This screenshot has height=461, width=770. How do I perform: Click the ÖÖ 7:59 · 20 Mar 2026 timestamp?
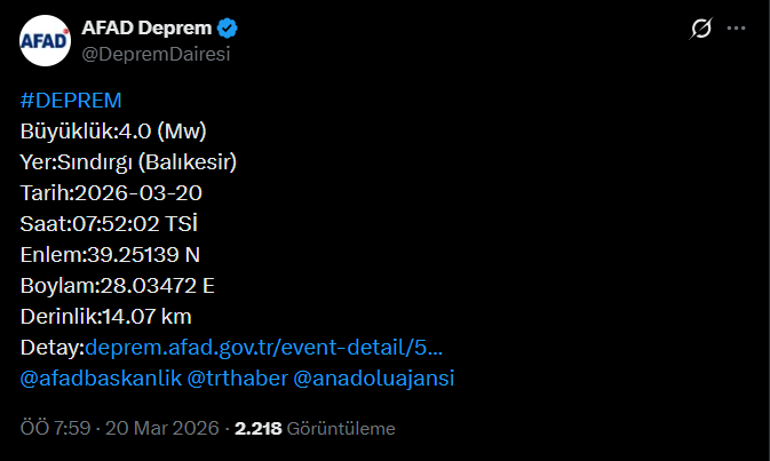[x=119, y=428]
